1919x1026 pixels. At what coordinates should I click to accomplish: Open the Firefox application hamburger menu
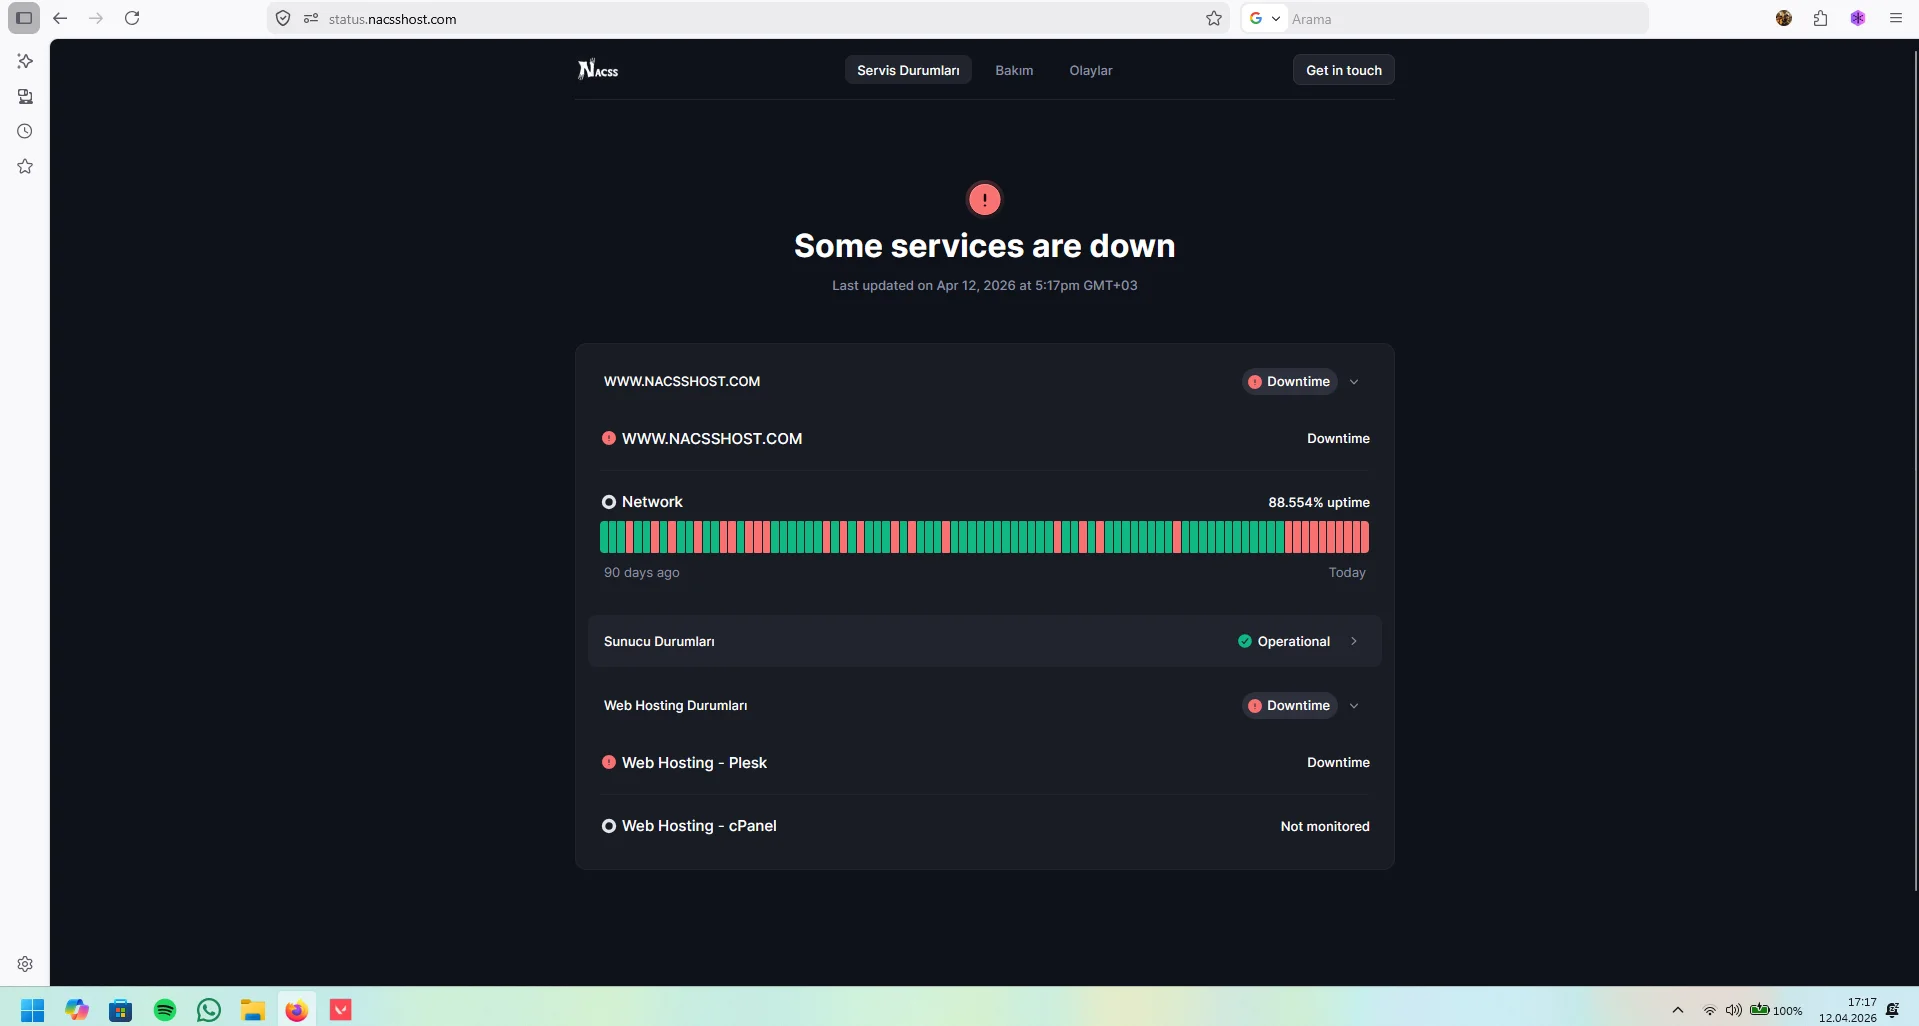[x=1895, y=18]
